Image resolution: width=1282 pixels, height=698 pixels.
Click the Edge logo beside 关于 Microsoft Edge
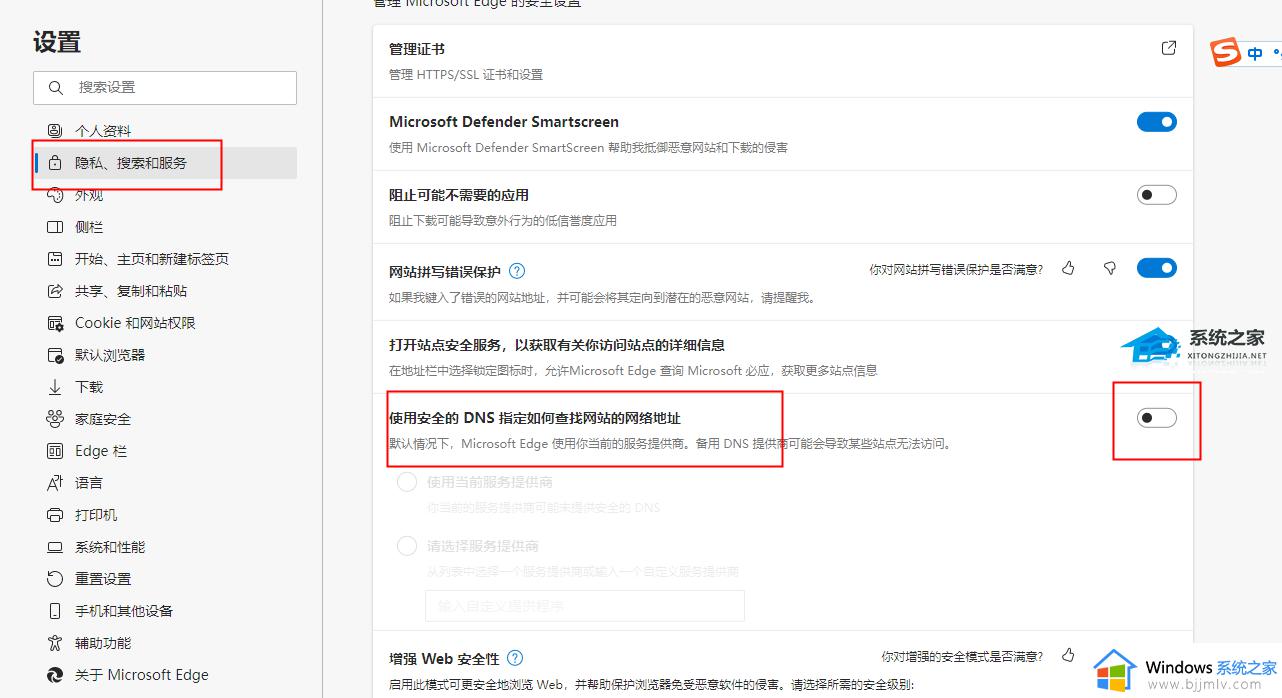(x=55, y=675)
